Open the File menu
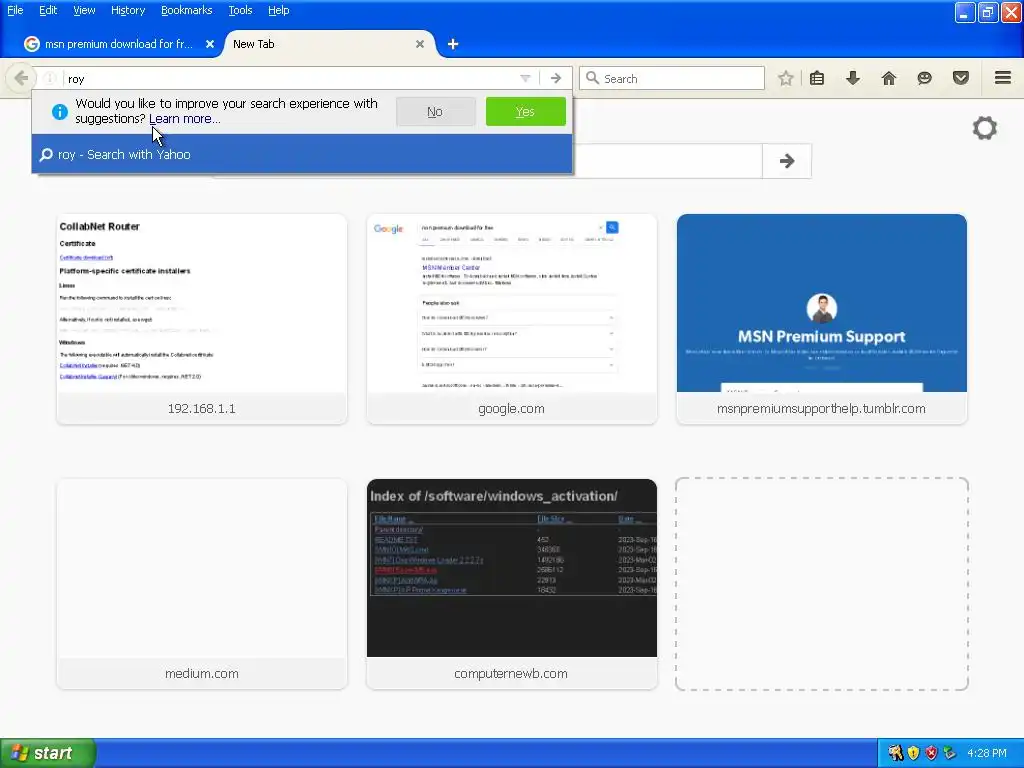Image resolution: width=1024 pixels, height=768 pixels. pos(15,10)
